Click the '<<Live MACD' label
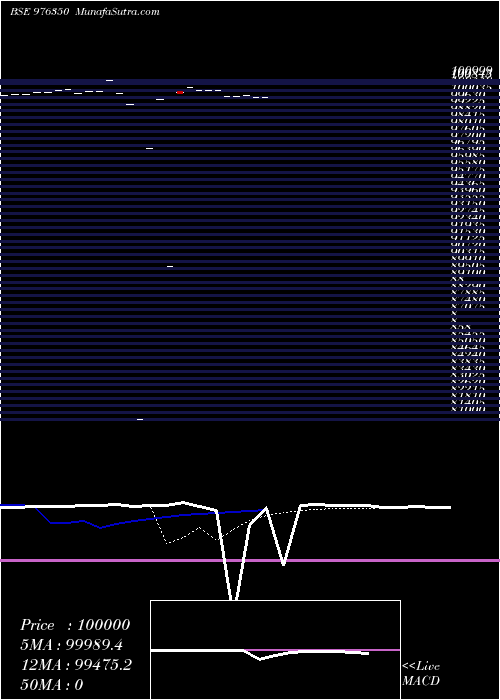 coord(421,673)
